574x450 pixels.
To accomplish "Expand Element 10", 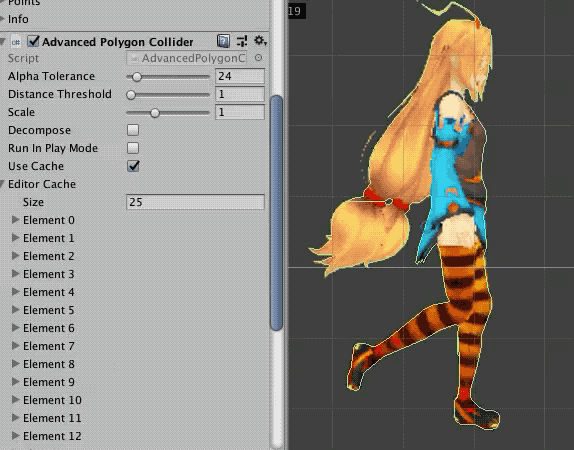I will tap(15, 399).
